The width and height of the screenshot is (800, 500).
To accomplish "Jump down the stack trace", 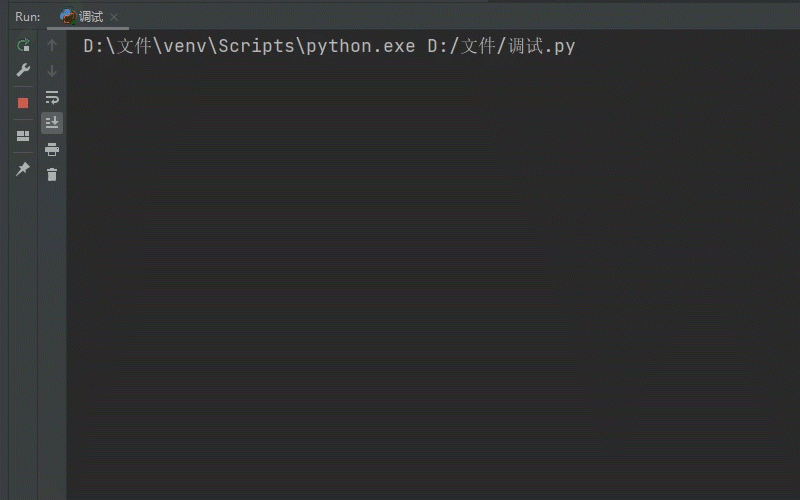I will click(x=52, y=71).
